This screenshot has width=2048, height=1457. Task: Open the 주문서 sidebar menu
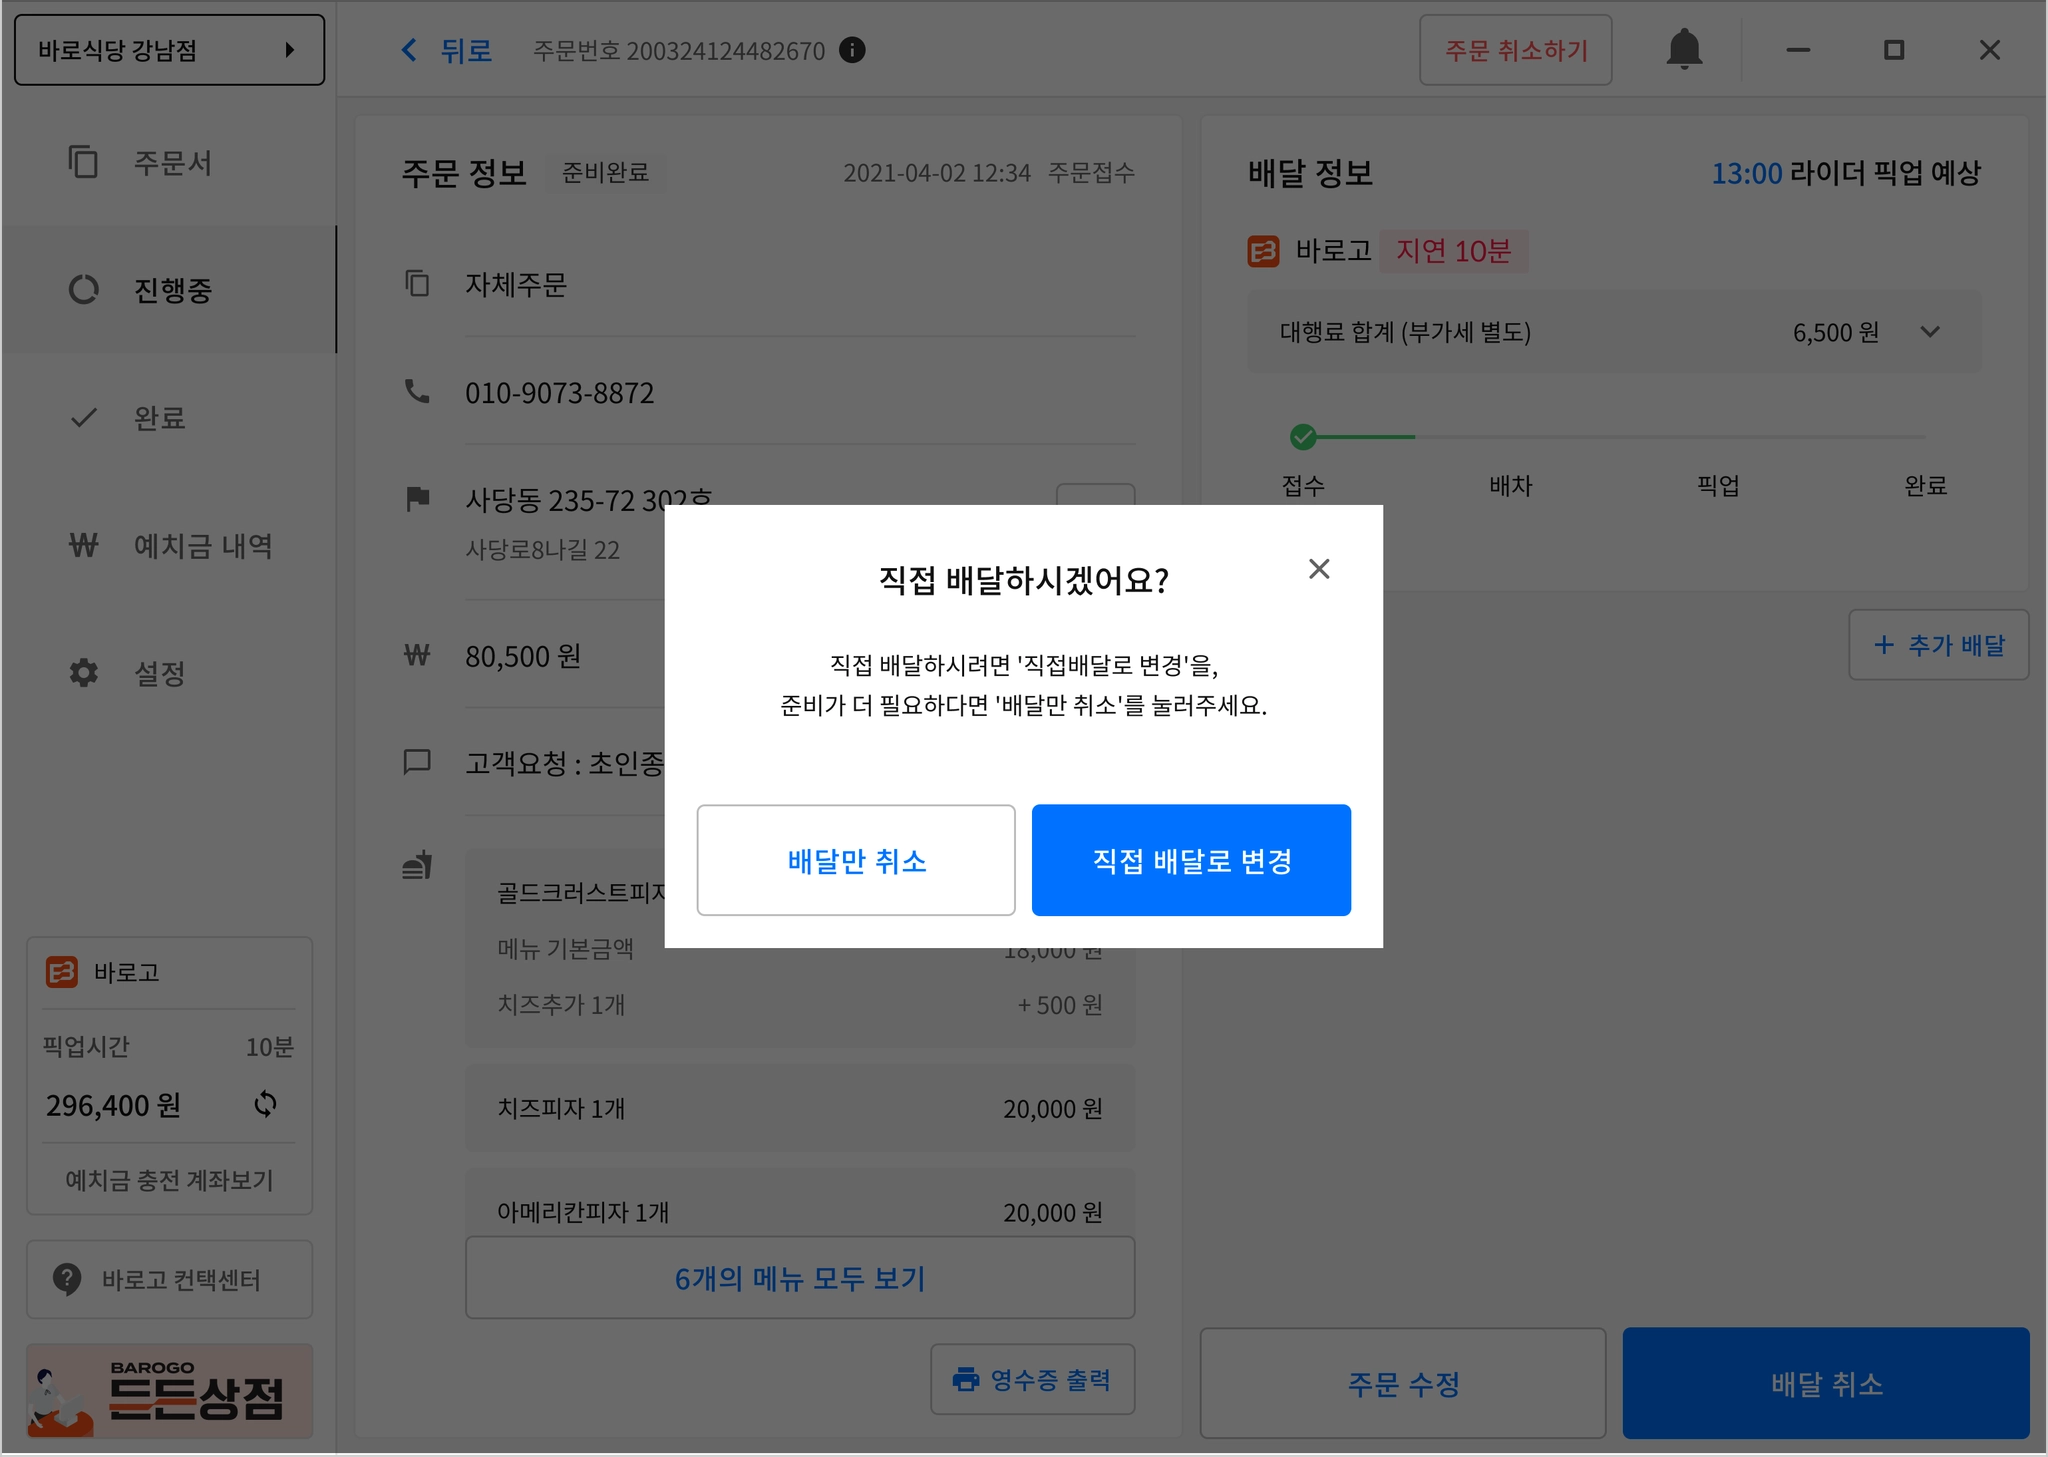[x=170, y=163]
